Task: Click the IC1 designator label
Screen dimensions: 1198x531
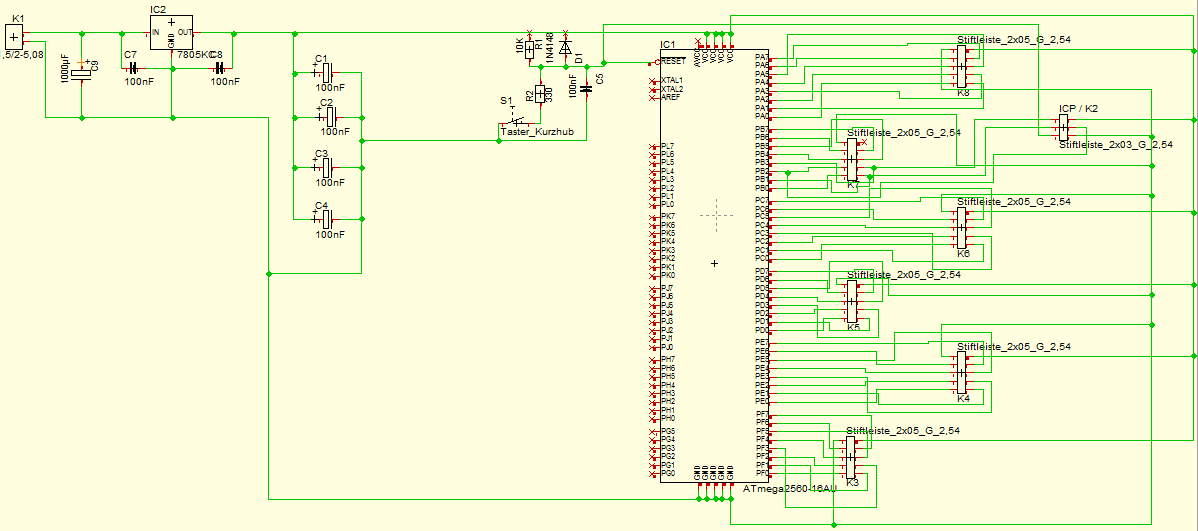Action: coord(667,47)
